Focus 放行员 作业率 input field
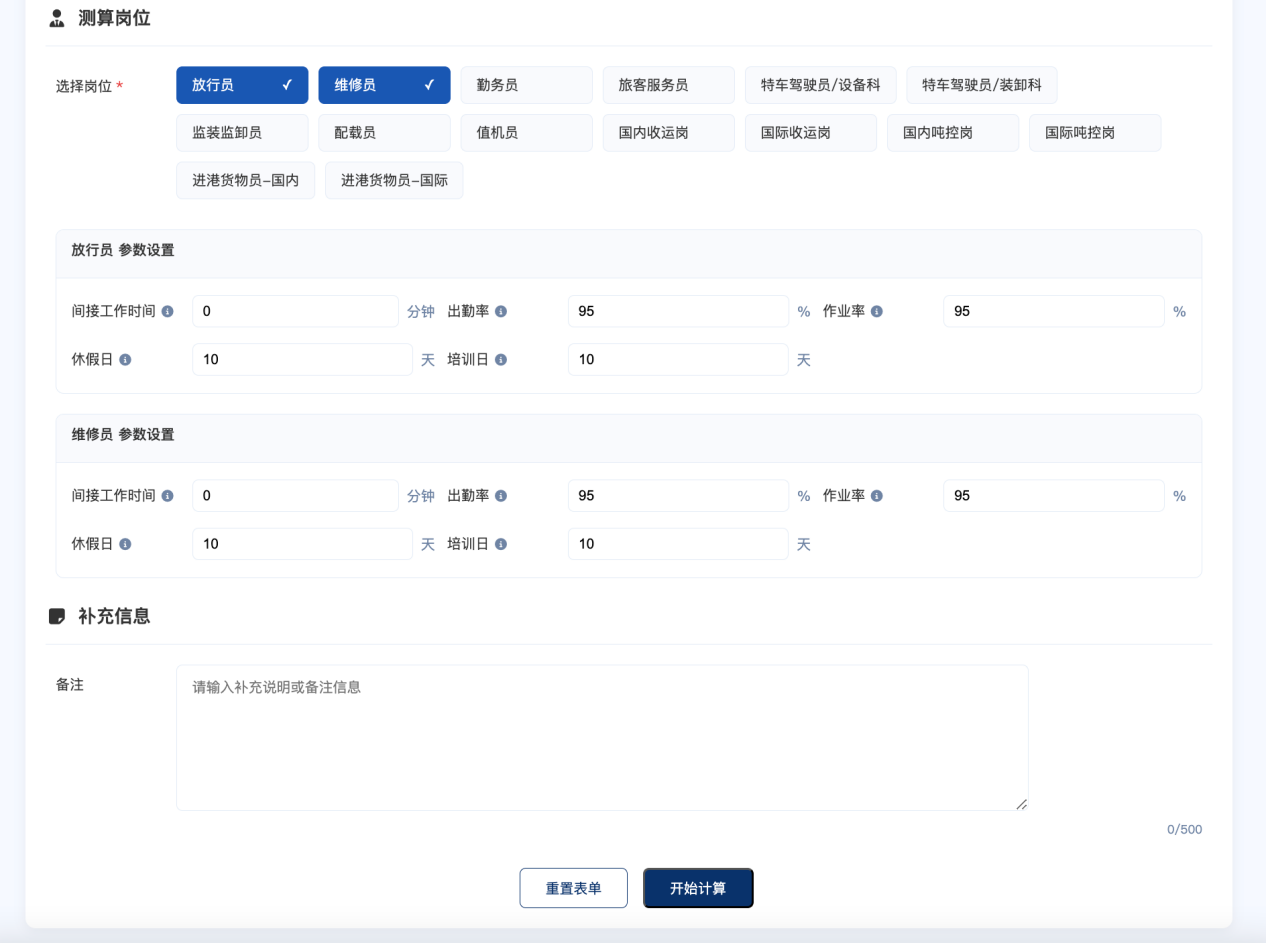 (1053, 311)
